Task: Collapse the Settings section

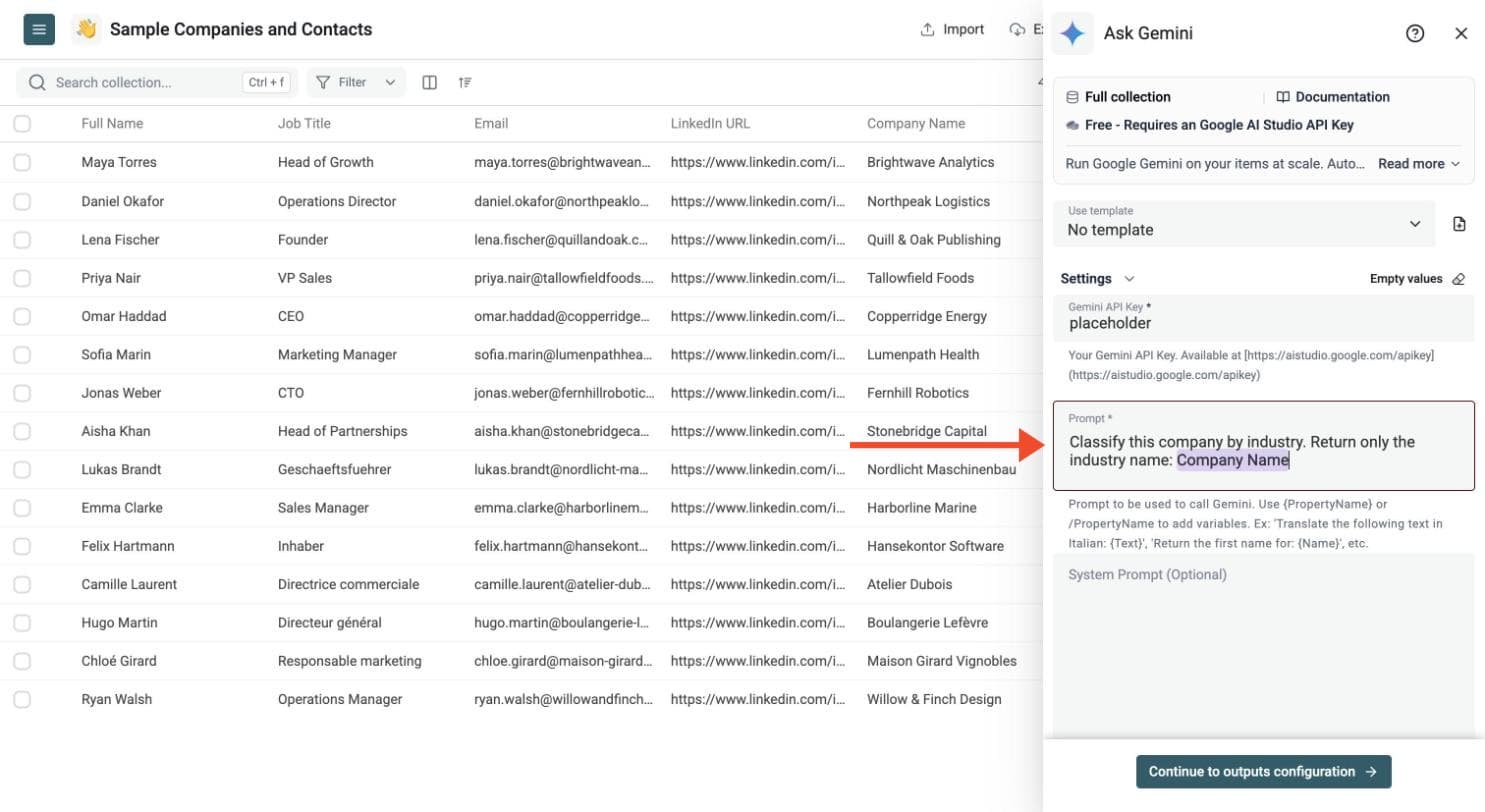Action: coord(1097,279)
